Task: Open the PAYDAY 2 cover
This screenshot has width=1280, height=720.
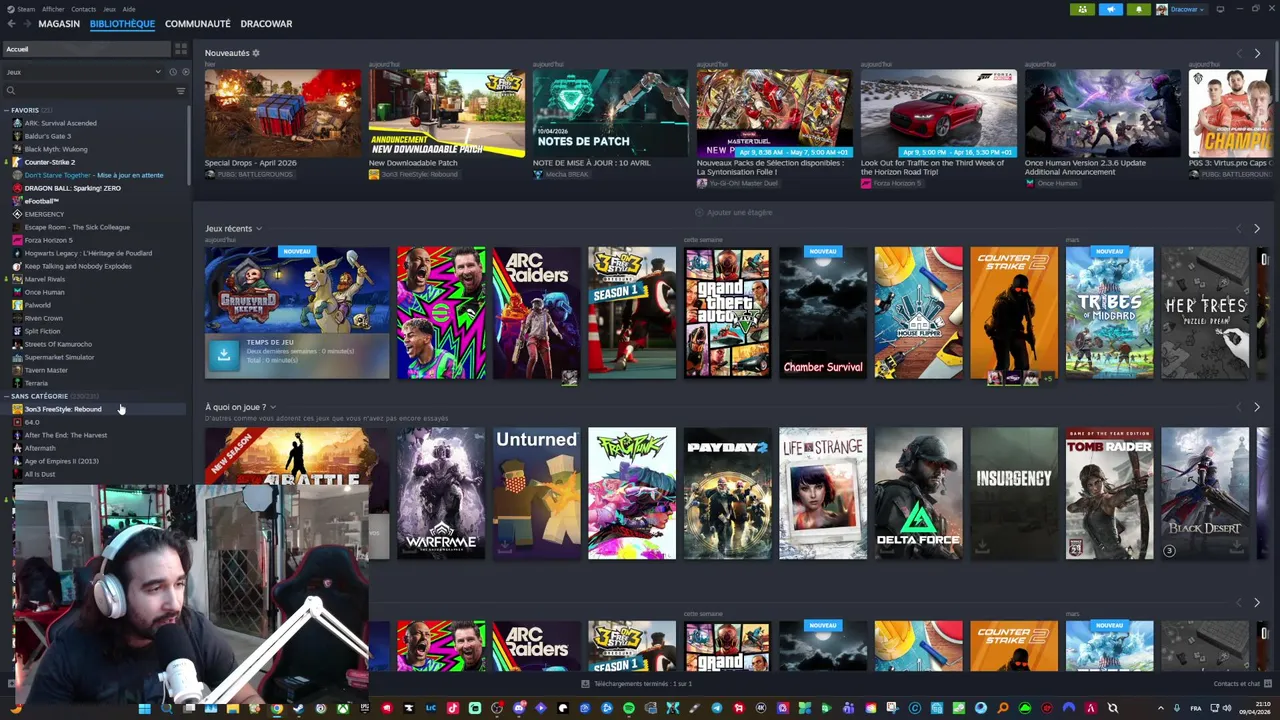Action: tap(728, 494)
